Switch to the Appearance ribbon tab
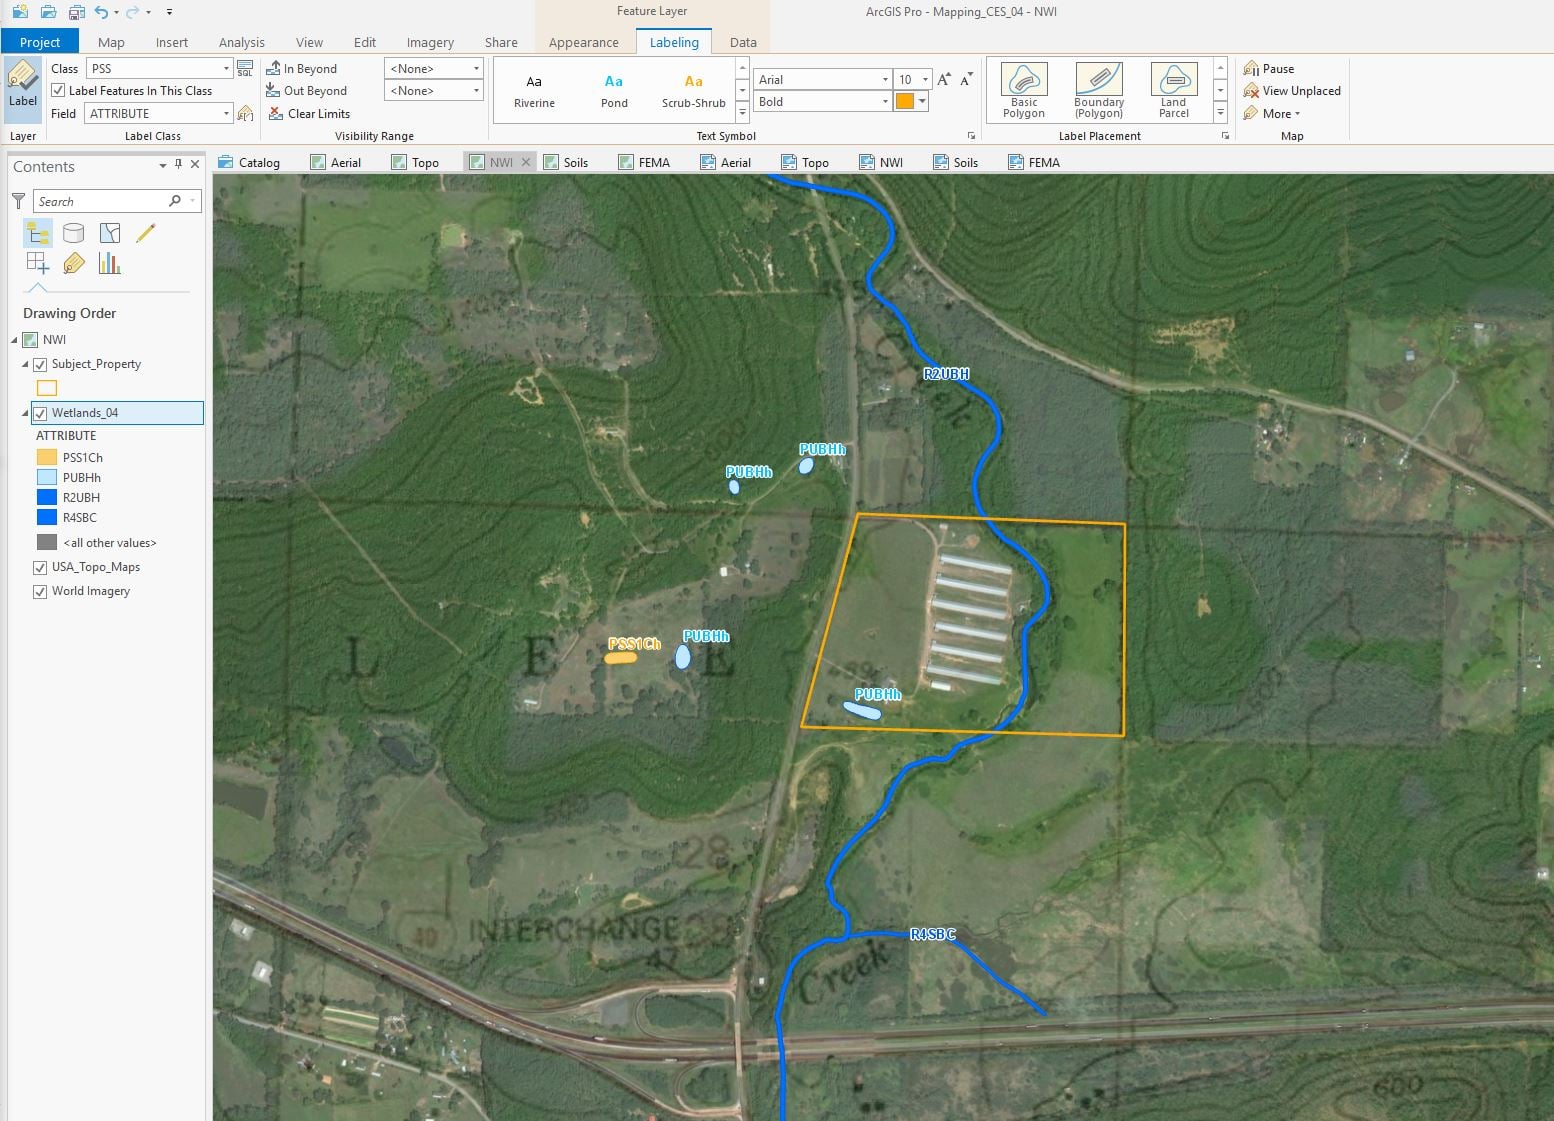 tap(584, 42)
